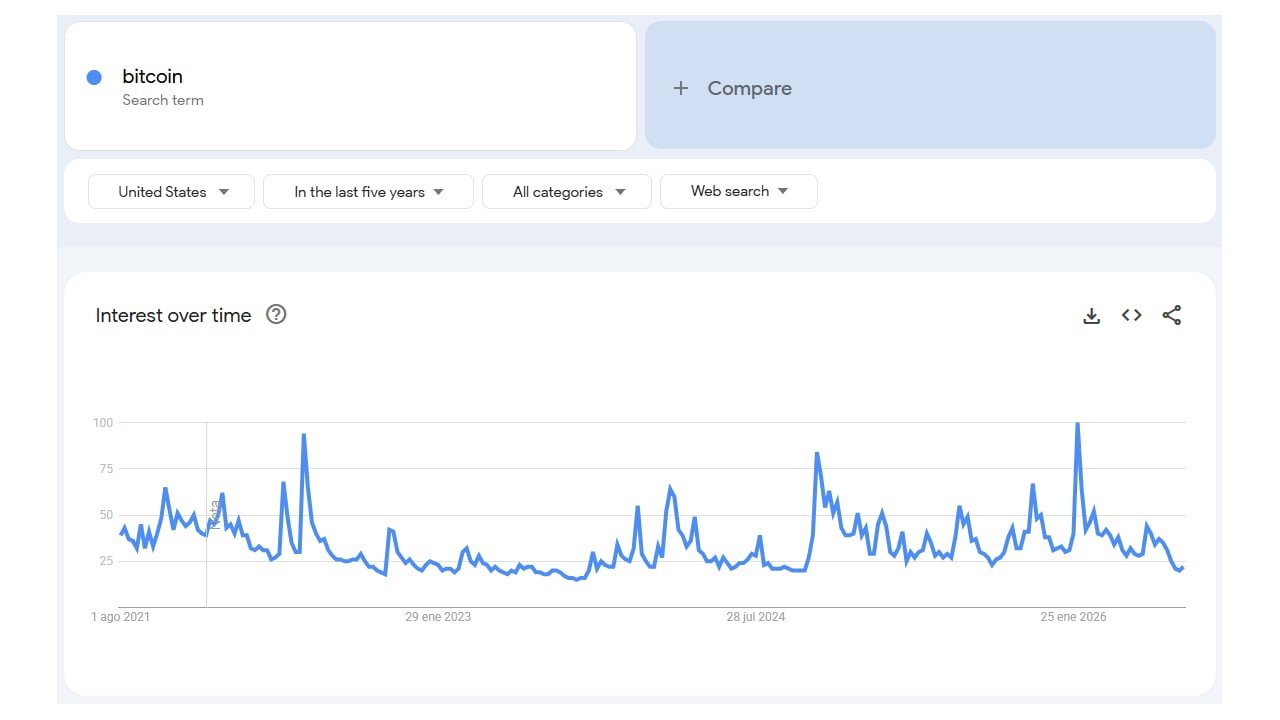Image resolution: width=1280 pixels, height=720 pixels.
Task: Share the Interest over time chart
Action: pos(1172,315)
